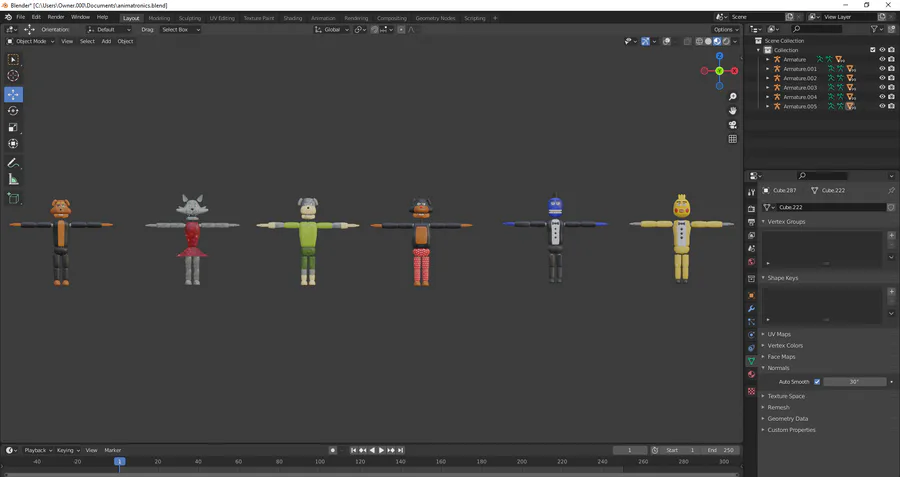Uncheck the Collection exclude checkbox
The image size is (900, 477).
[x=873, y=50]
